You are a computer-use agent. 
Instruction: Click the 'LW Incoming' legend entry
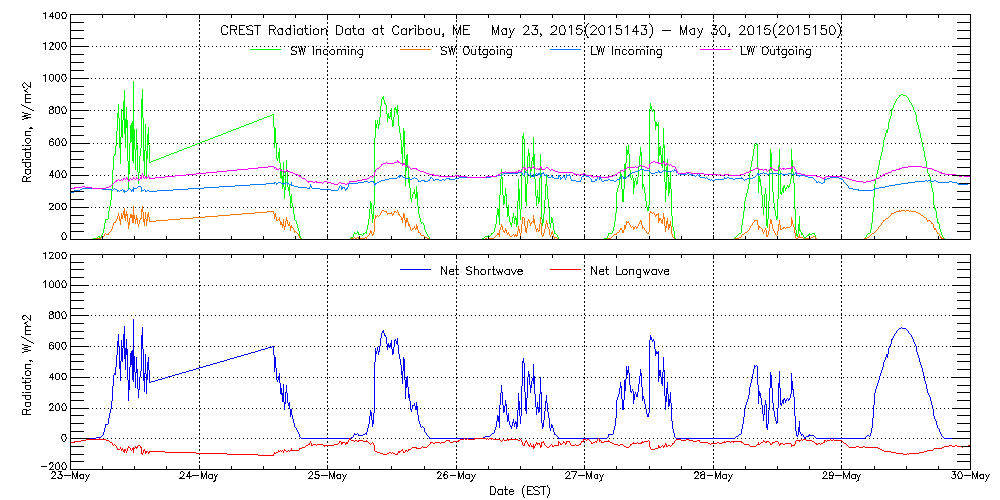pos(626,51)
